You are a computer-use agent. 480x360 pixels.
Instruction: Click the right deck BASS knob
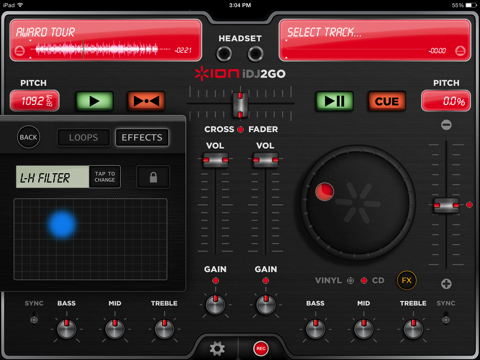pyautogui.click(x=315, y=329)
